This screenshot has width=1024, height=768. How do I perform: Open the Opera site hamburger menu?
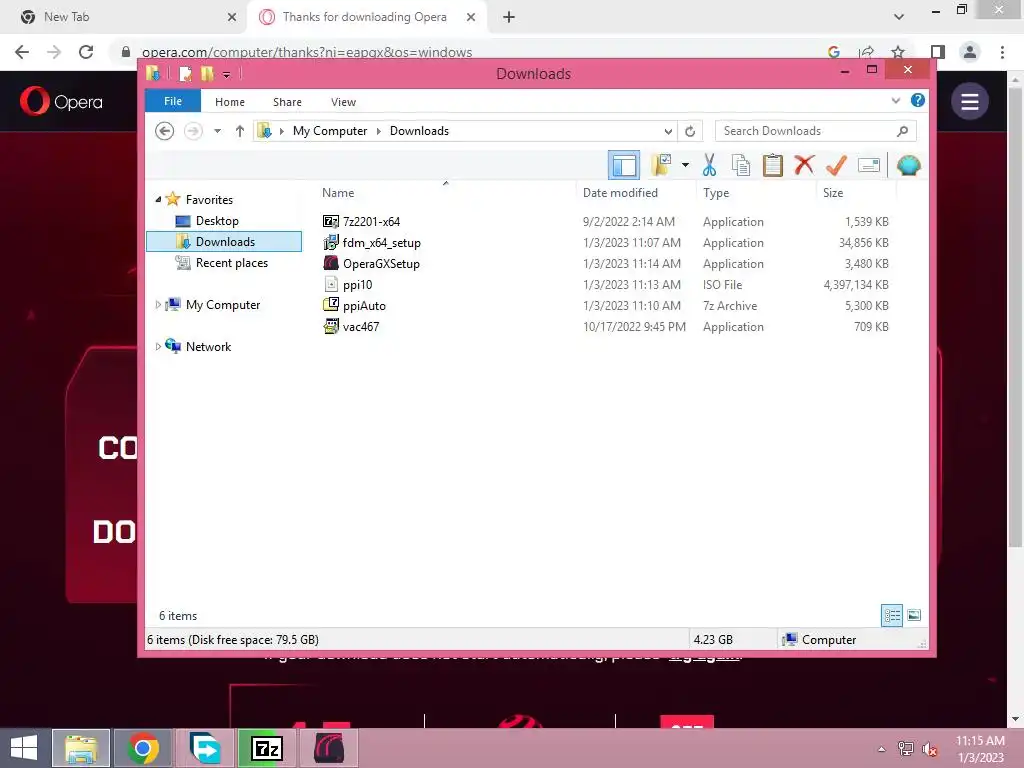(970, 101)
